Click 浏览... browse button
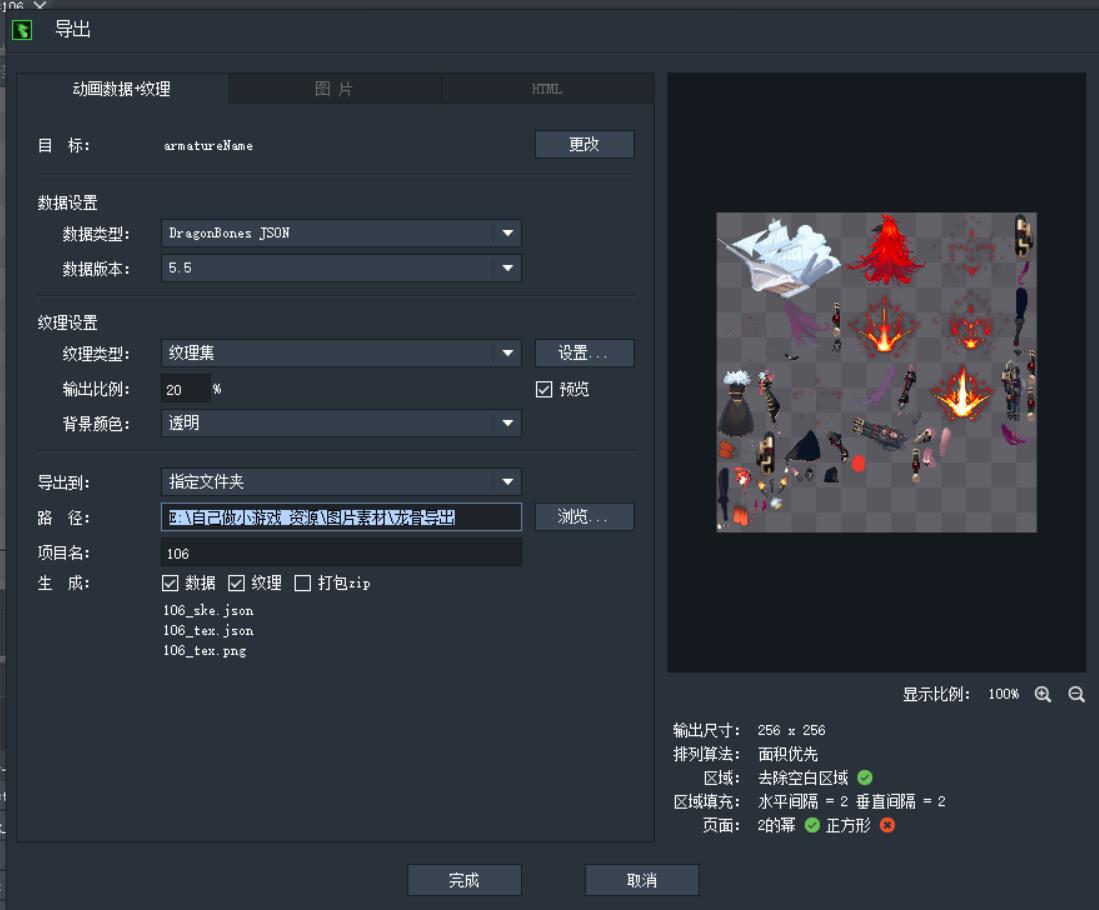The image size is (1099, 910). 585,517
